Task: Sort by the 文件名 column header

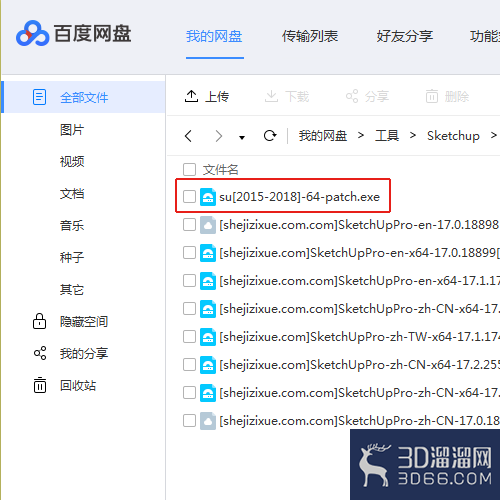Action: [x=221, y=170]
